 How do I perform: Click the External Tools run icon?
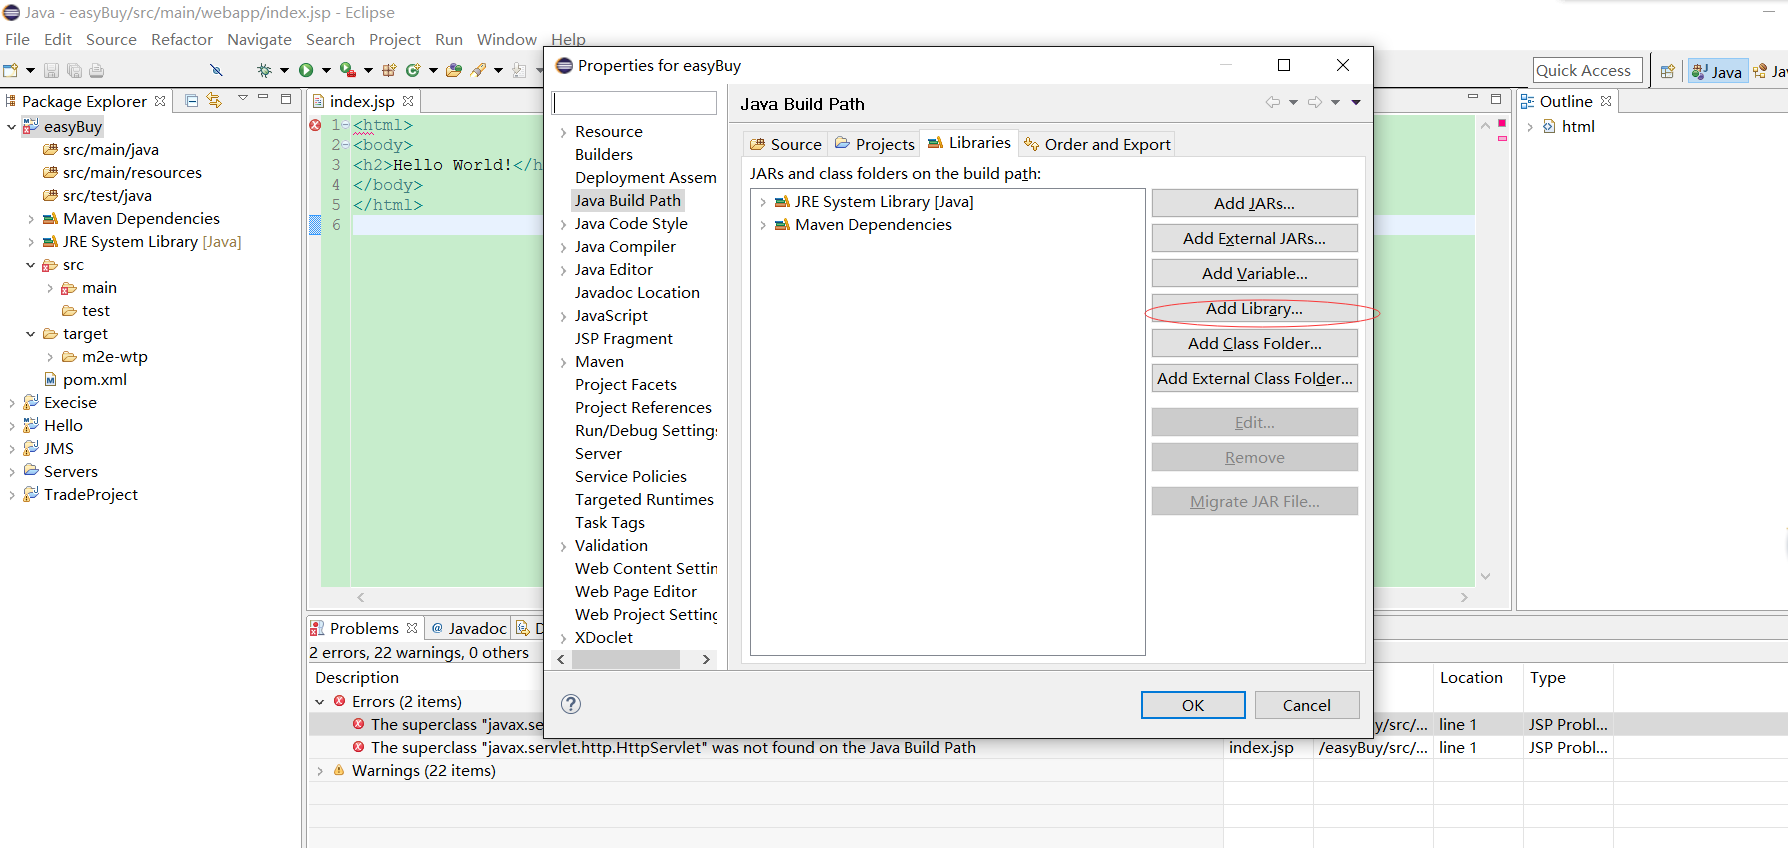pos(347,70)
